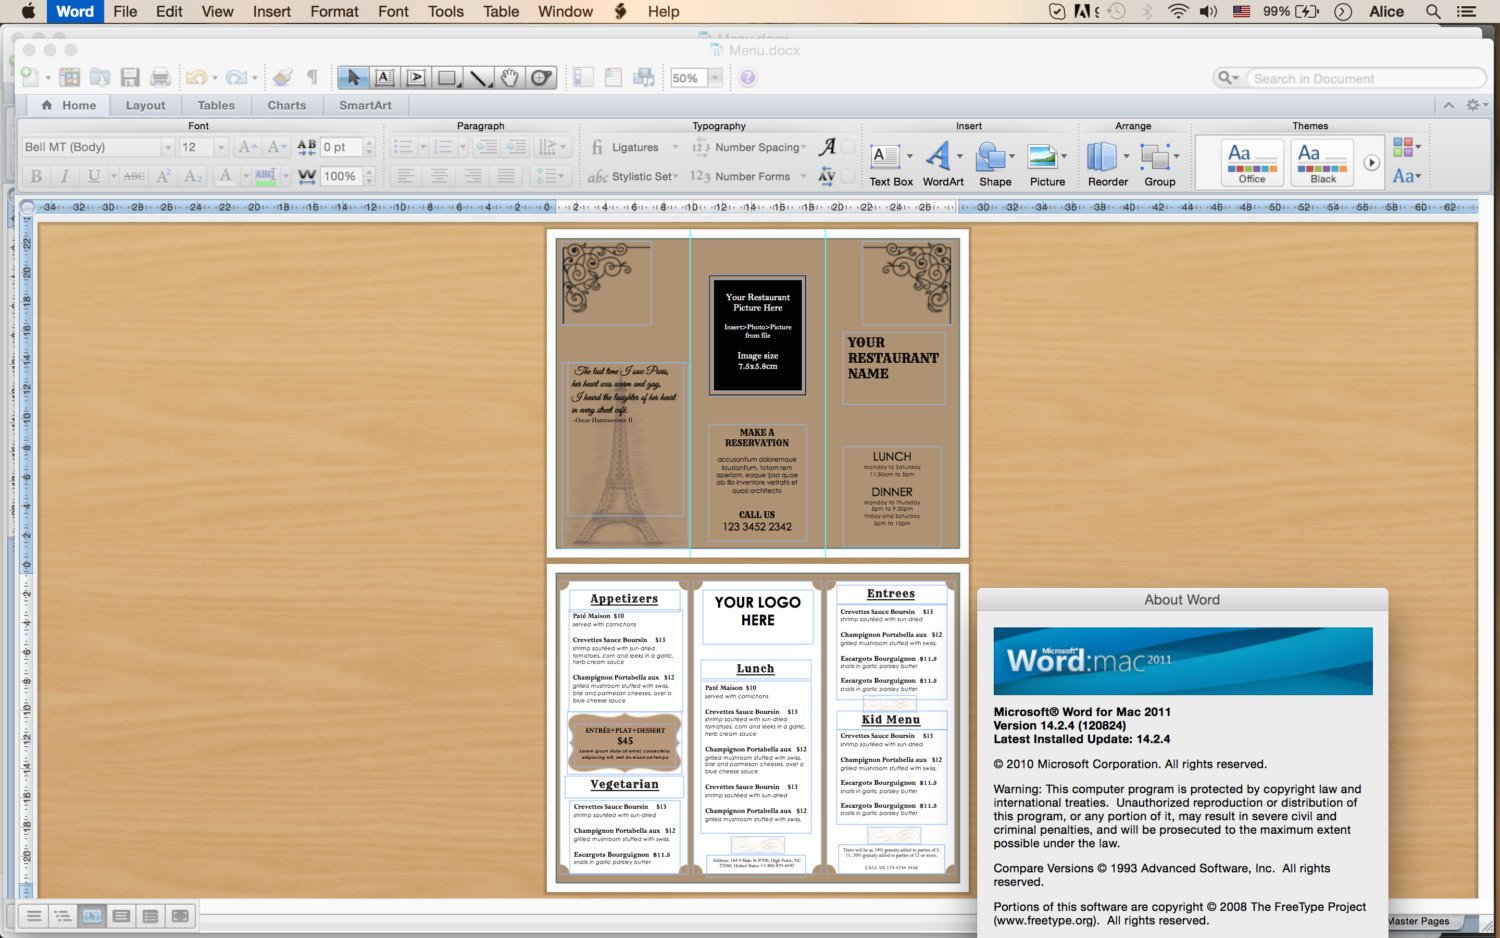Open the theme fonts Aa button

1406,176
